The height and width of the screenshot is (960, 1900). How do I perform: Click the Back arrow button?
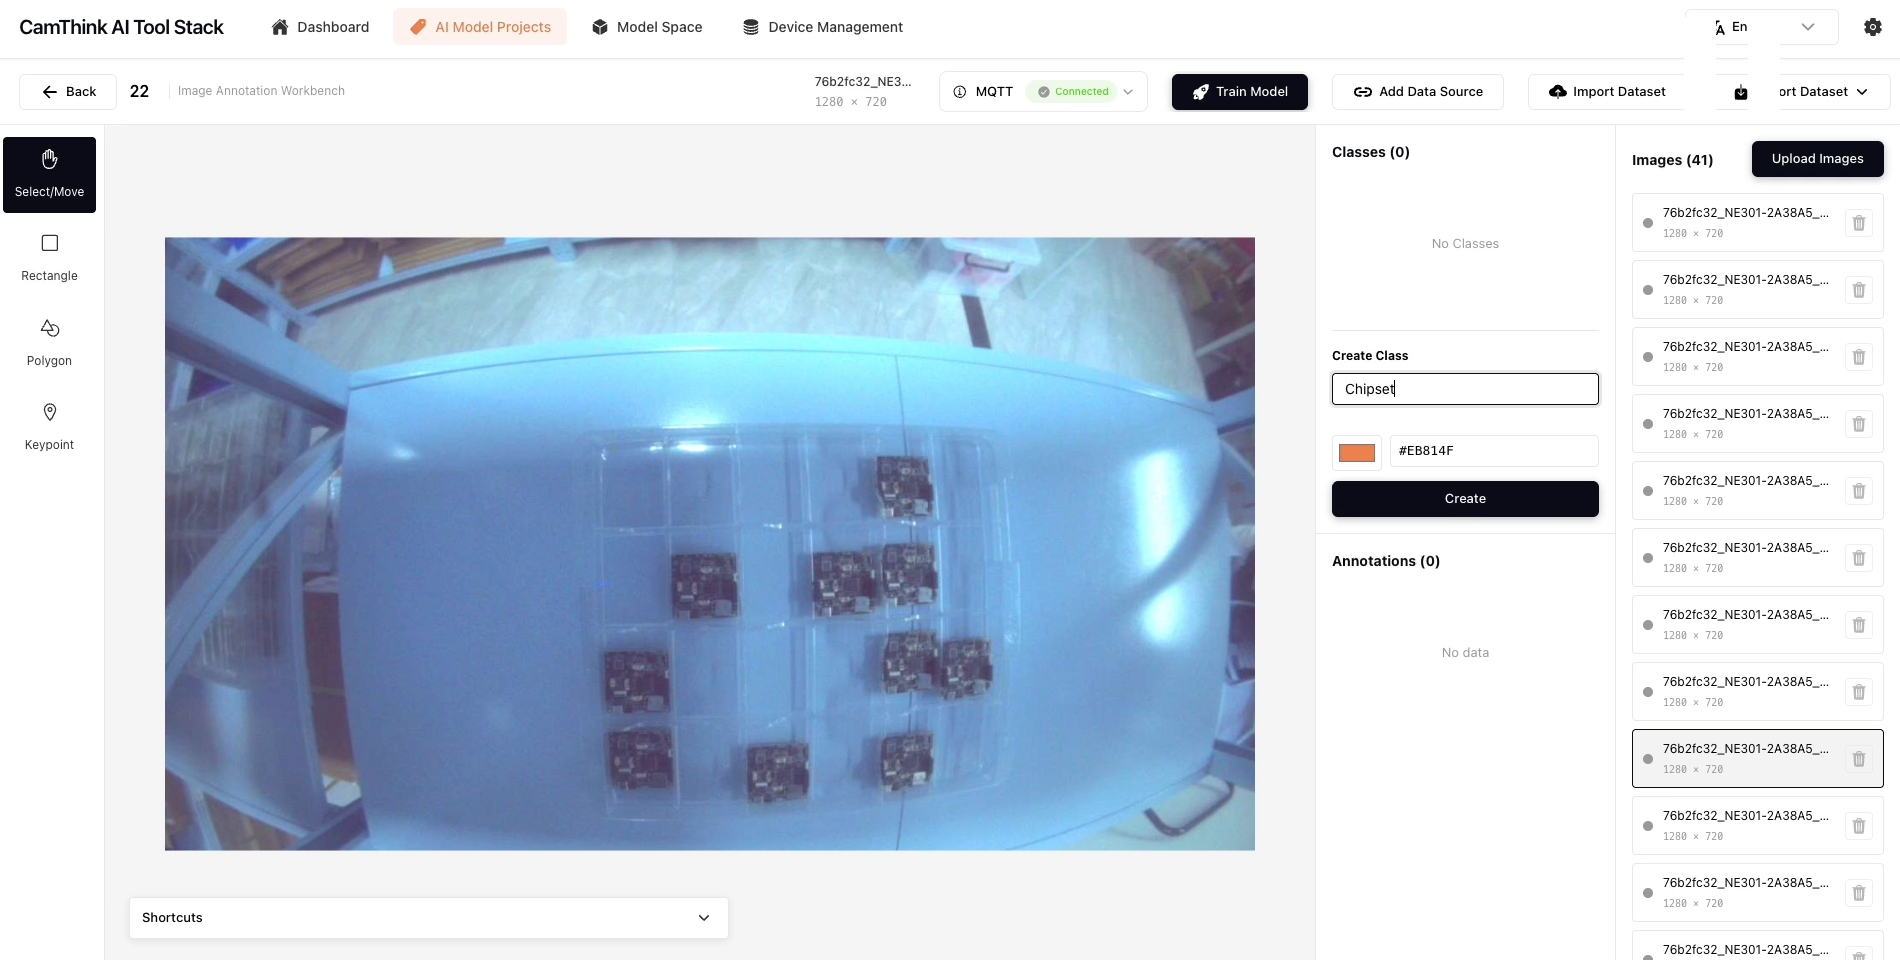click(68, 91)
